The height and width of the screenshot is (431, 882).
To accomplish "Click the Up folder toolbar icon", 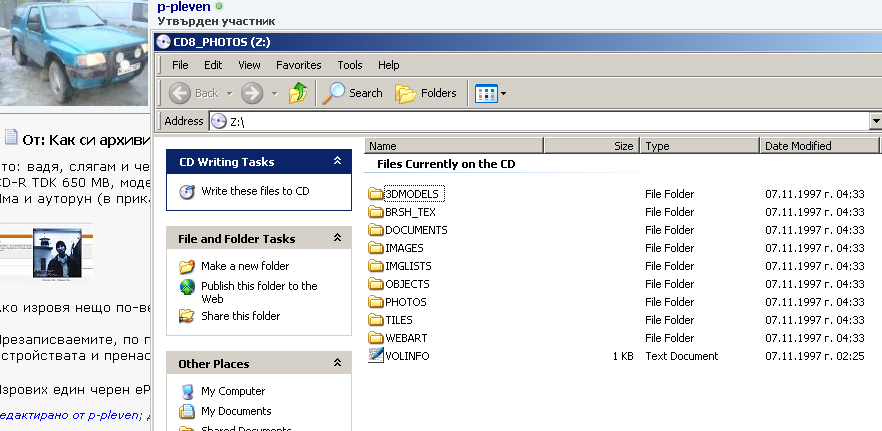I will coord(298,93).
